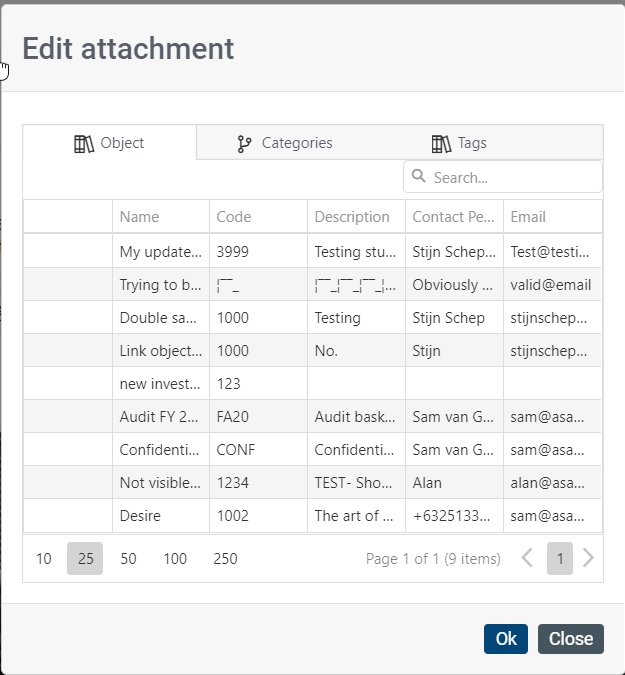Click the branch icon beside Categories
The height and width of the screenshot is (675, 625).
point(244,144)
